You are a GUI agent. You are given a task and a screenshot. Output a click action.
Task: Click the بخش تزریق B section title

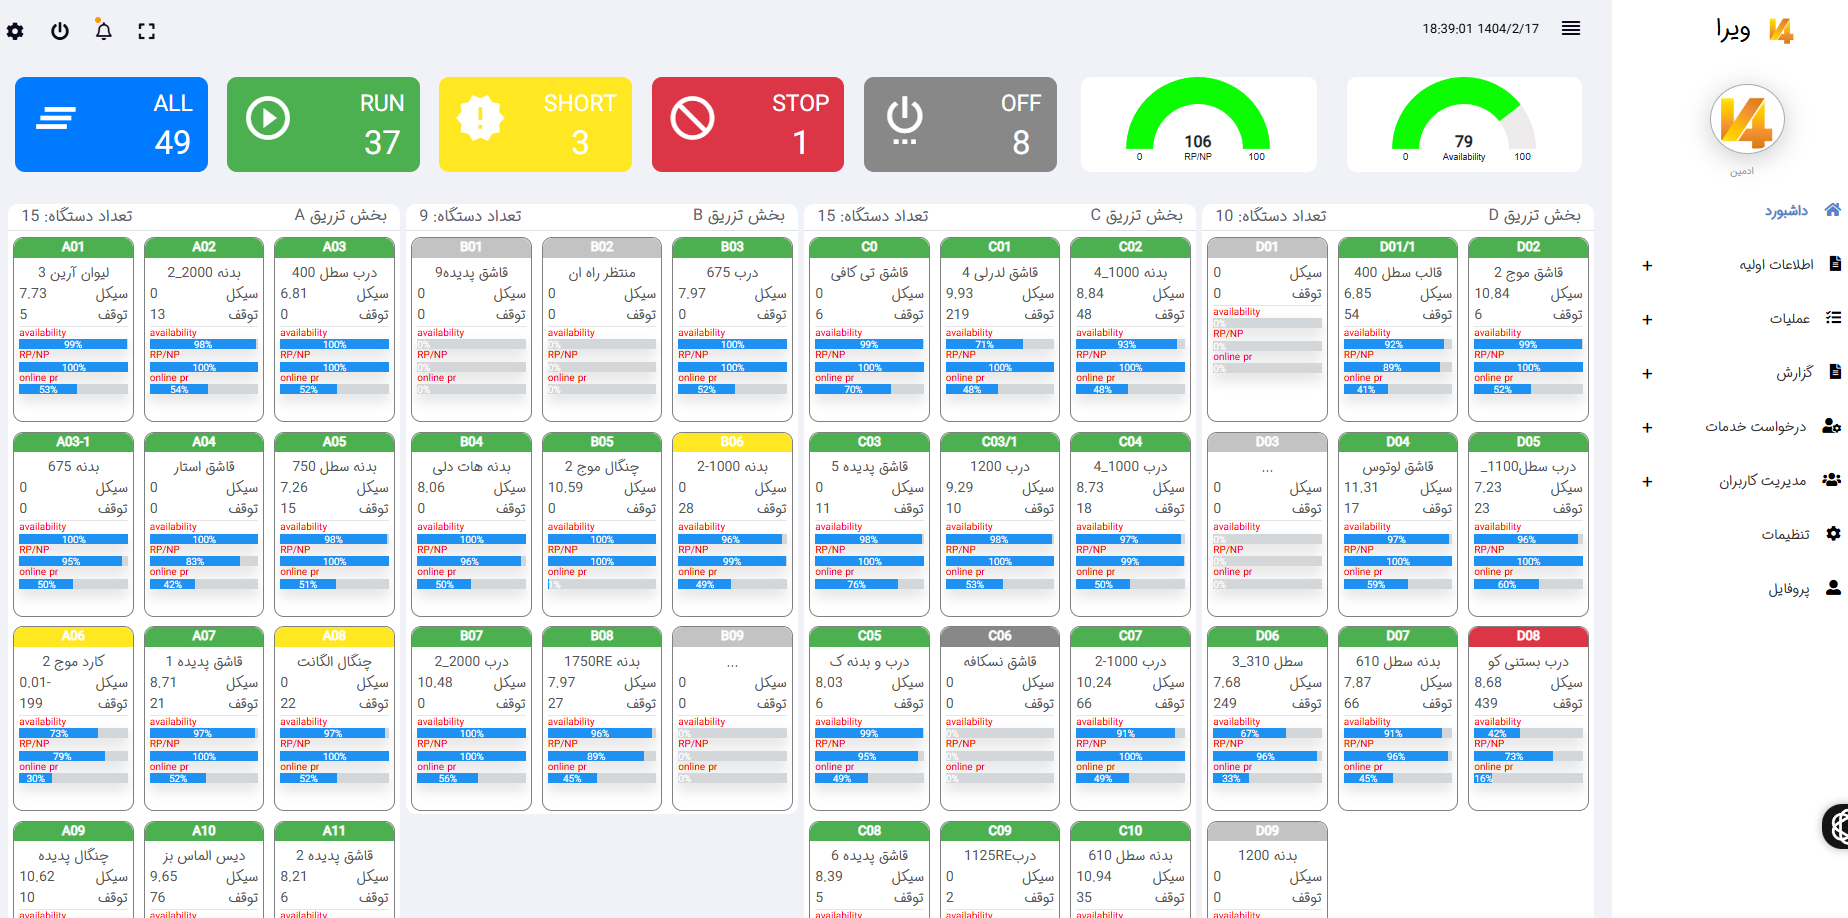(739, 215)
